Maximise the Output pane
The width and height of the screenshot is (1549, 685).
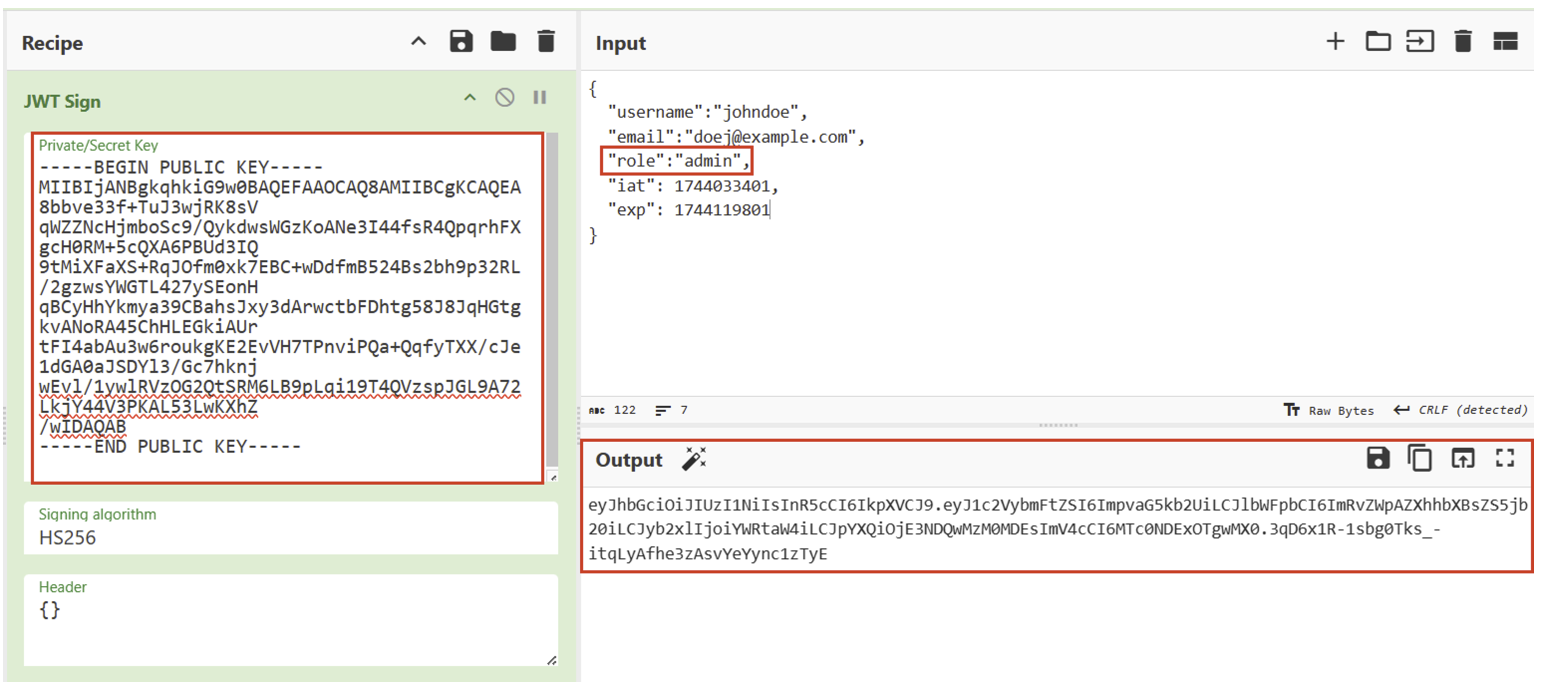click(1505, 458)
